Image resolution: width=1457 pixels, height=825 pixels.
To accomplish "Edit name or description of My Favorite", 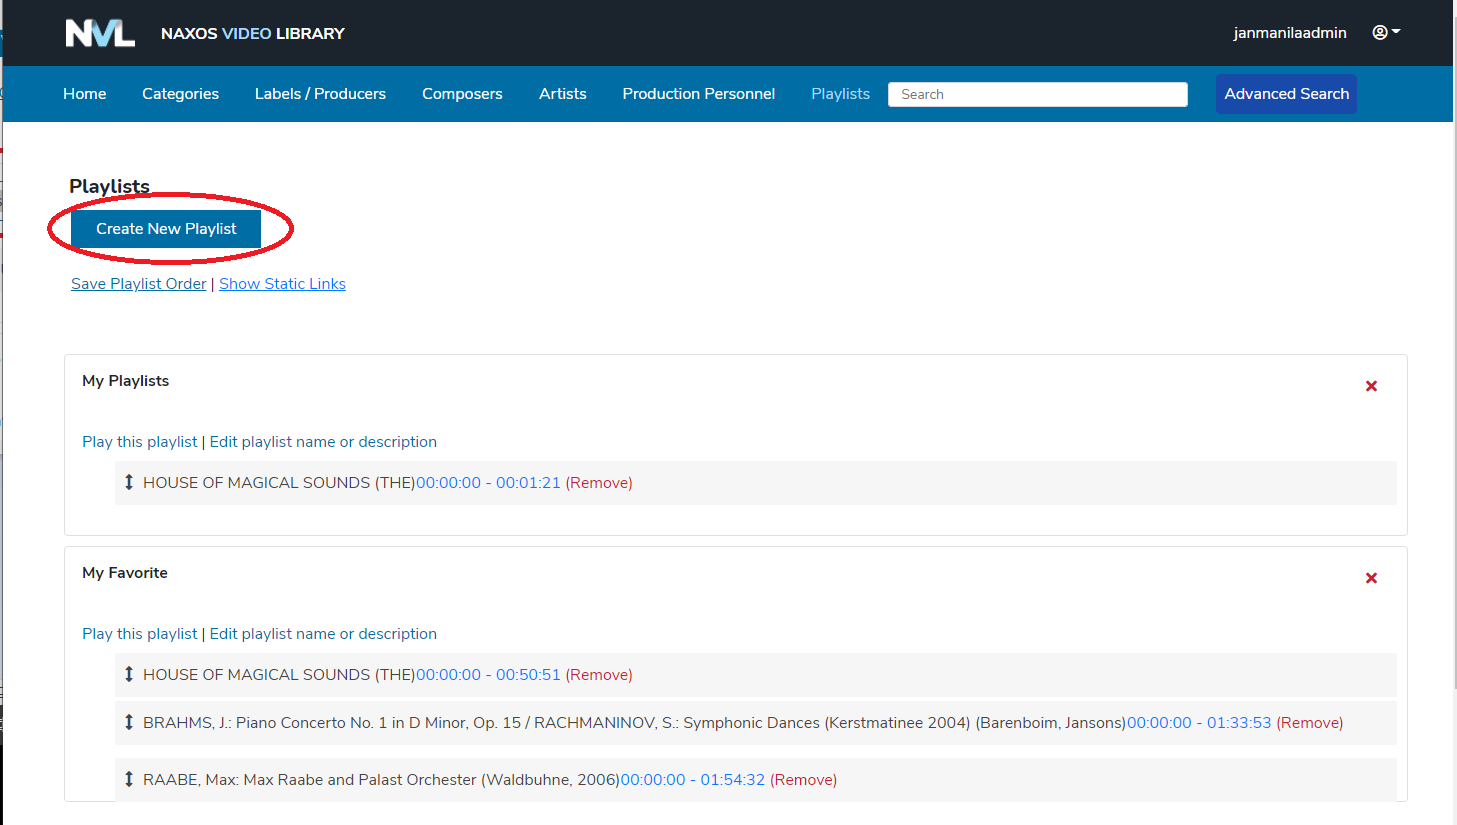I will [323, 634].
